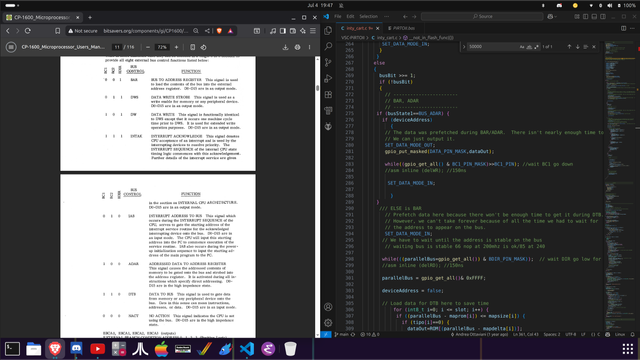Rotate the PDF counterclockwise
Viewport: 640px width, 360px height.
[203, 47]
